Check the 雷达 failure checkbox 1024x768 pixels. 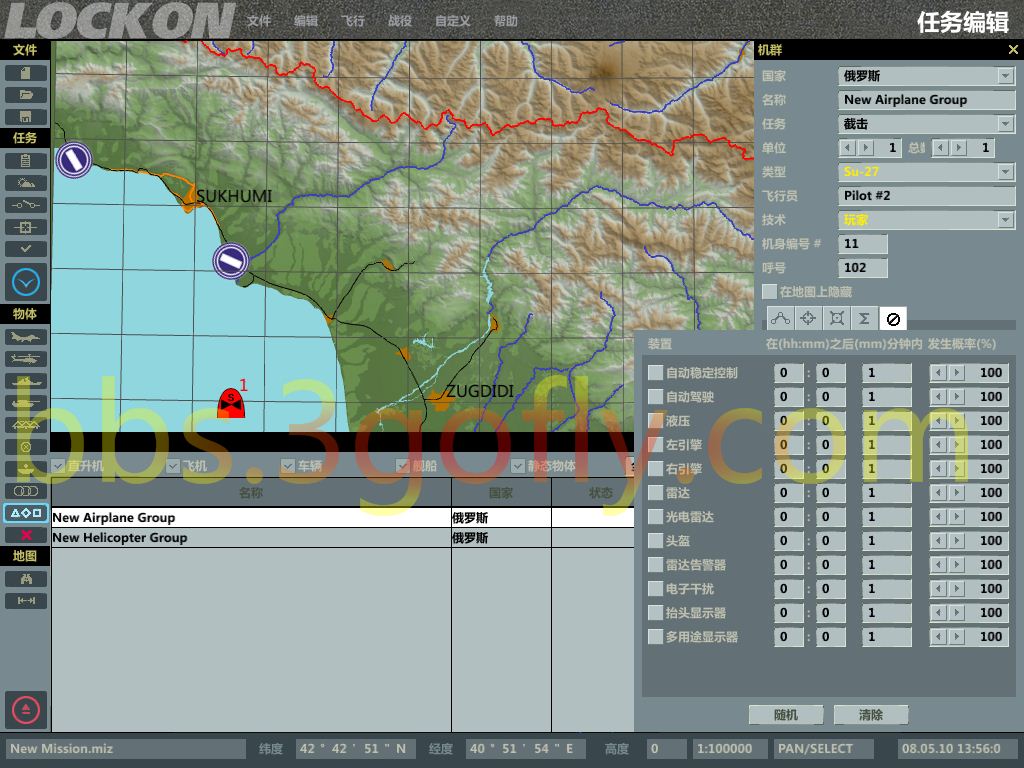[655, 493]
